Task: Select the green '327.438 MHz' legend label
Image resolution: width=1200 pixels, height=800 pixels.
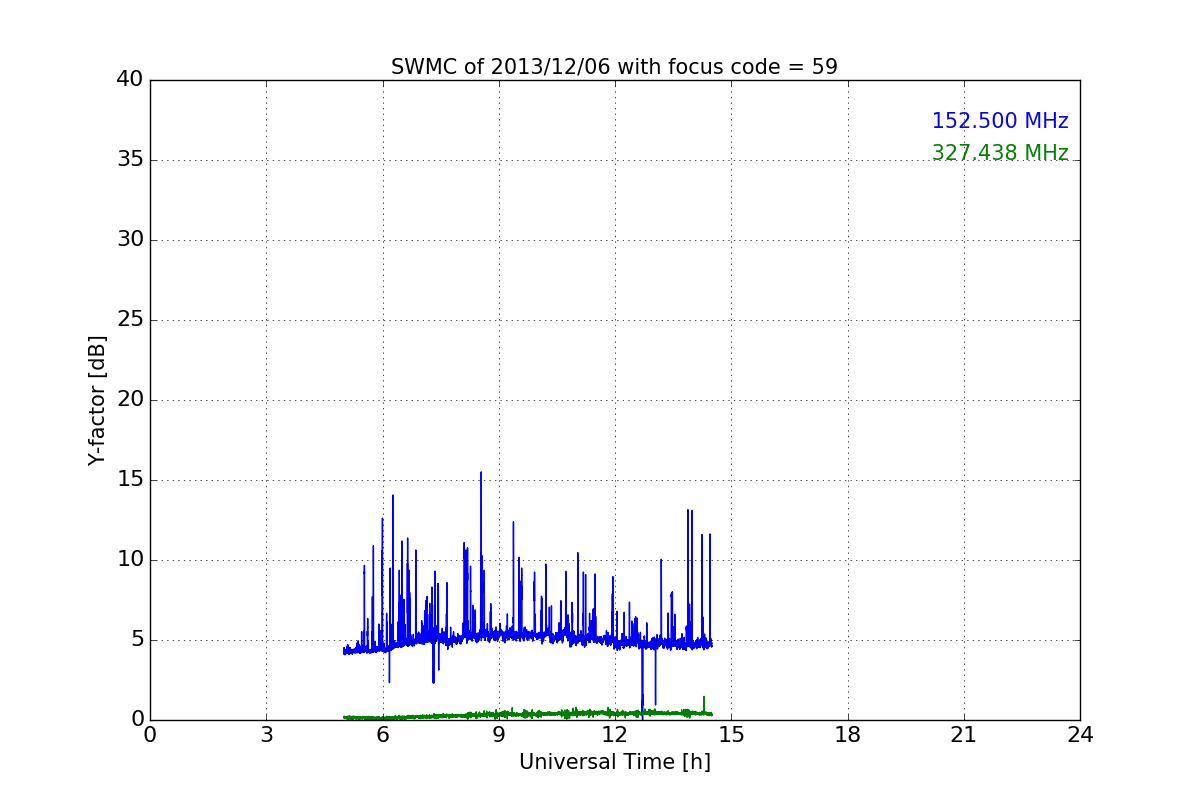Action: (x=1000, y=153)
